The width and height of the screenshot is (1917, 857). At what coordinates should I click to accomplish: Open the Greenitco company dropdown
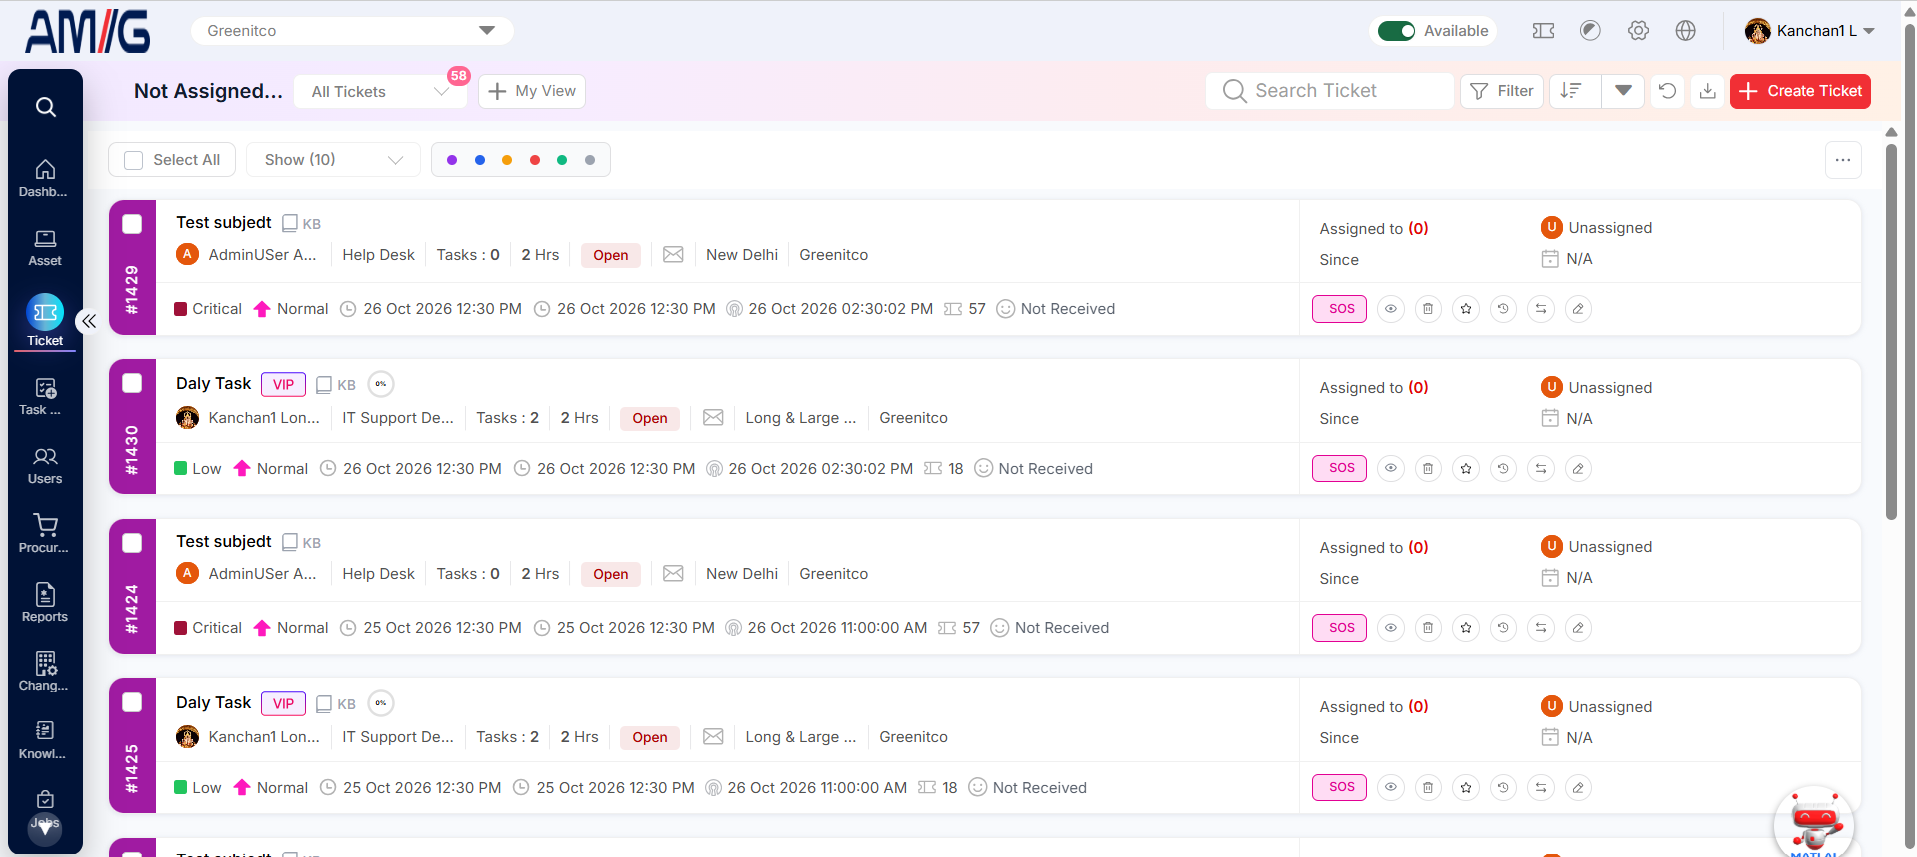click(x=352, y=31)
